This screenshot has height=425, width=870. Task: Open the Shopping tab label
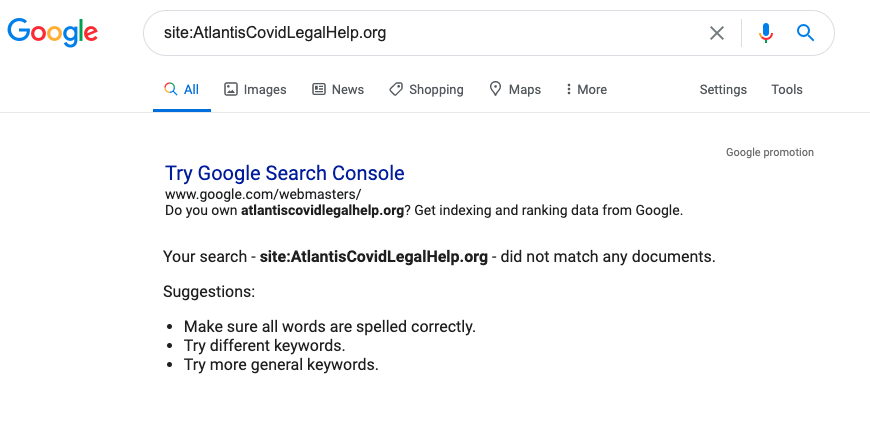pos(436,89)
